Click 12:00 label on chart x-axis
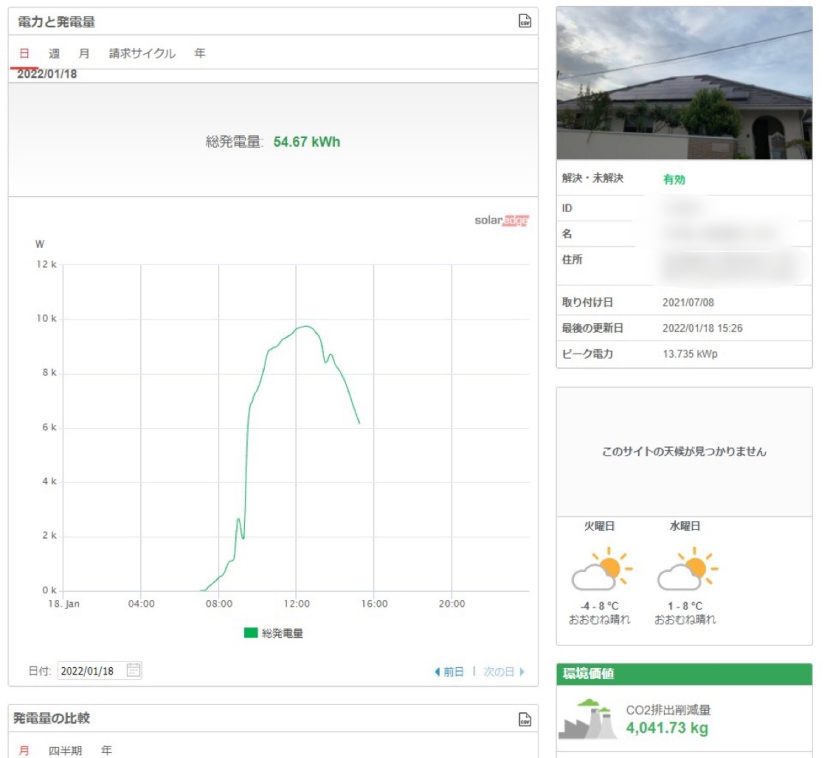Viewport: 830px width, 758px height. click(296, 603)
